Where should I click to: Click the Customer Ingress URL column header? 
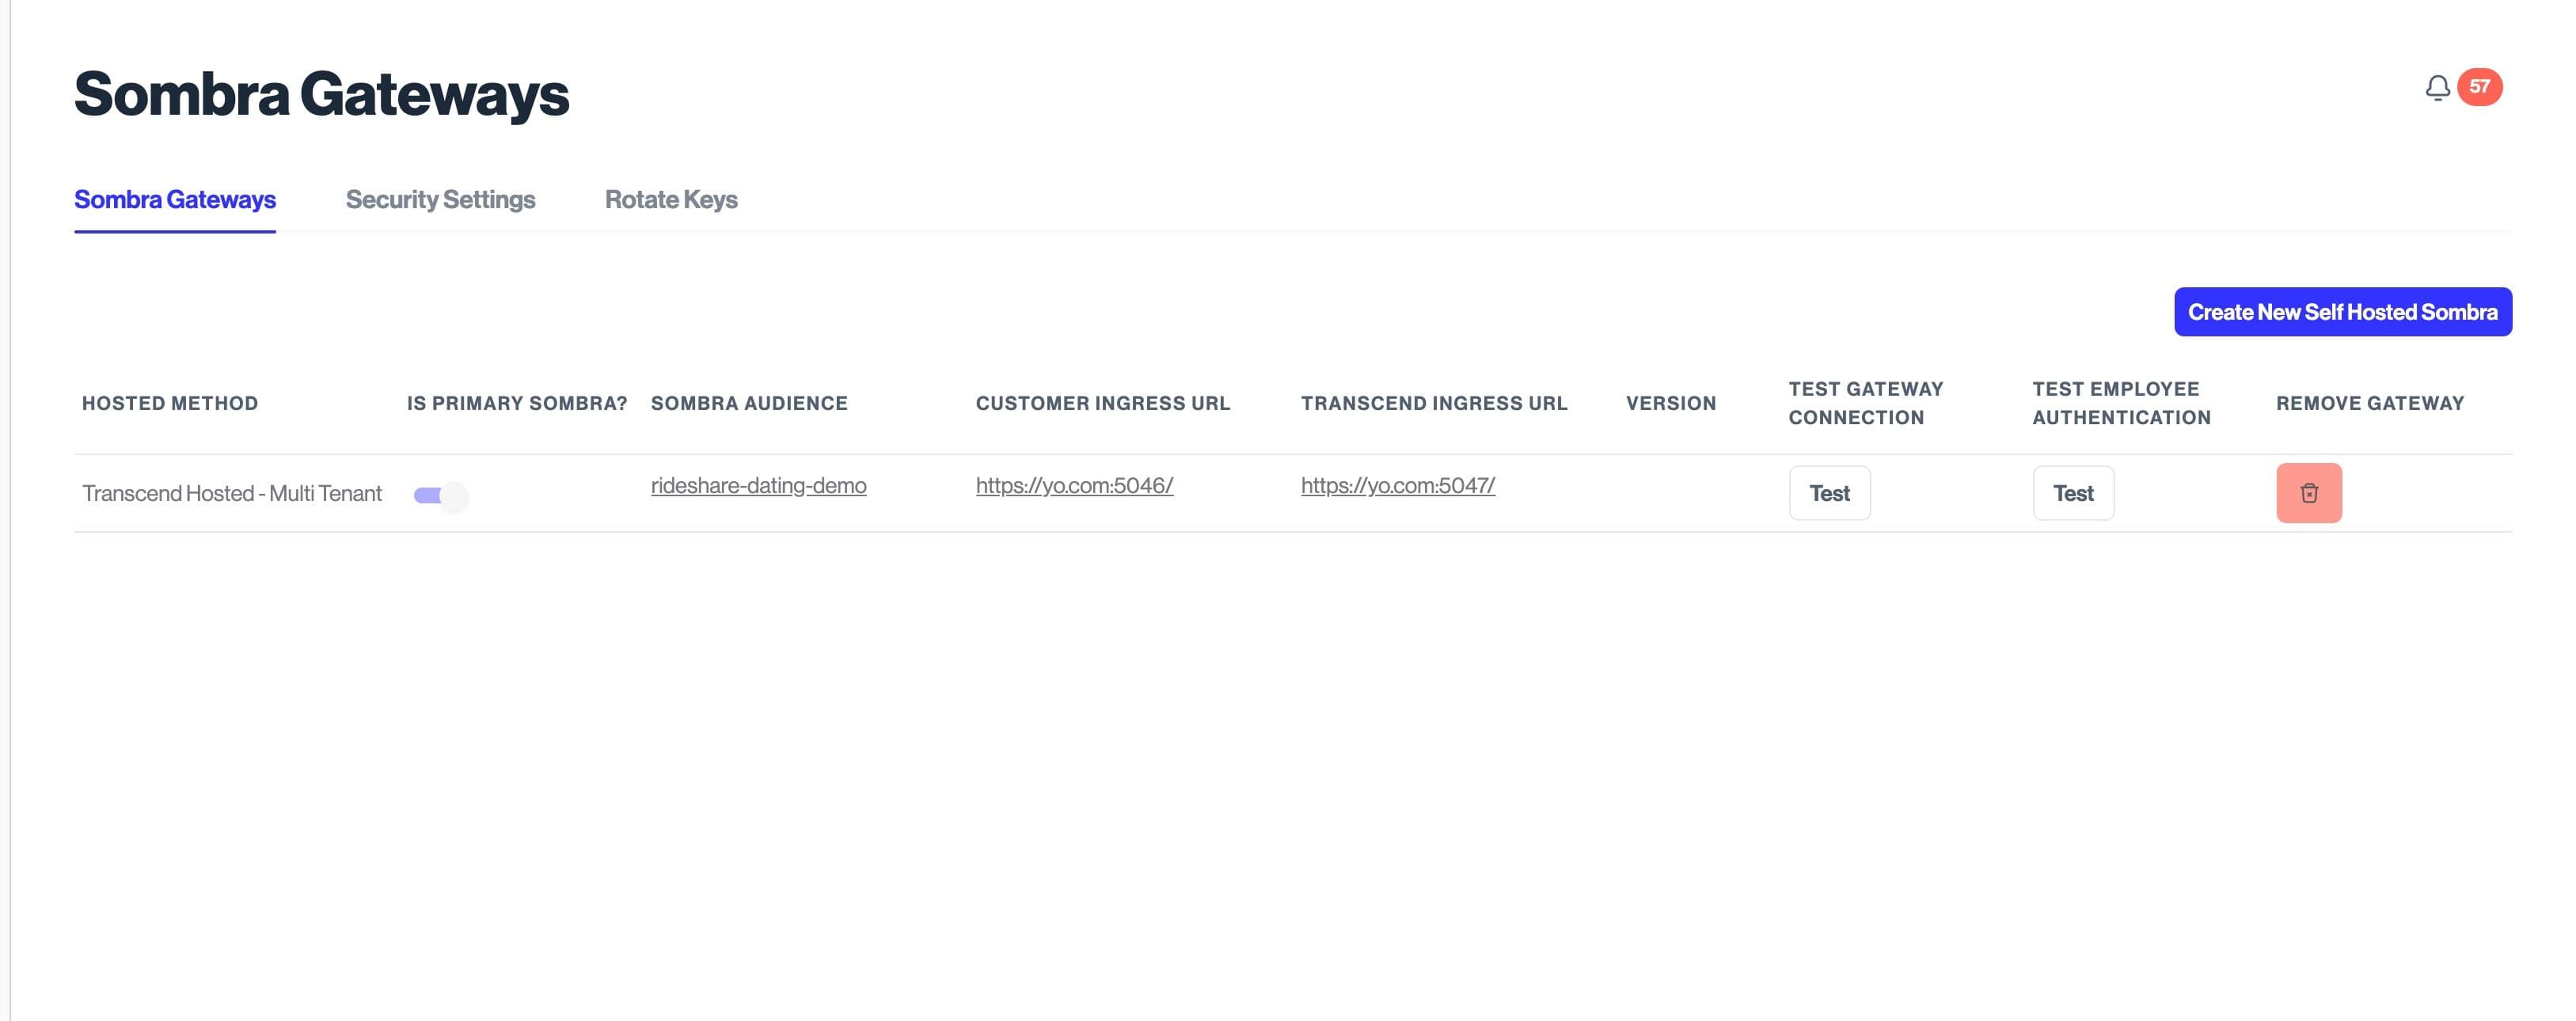tap(1102, 403)
